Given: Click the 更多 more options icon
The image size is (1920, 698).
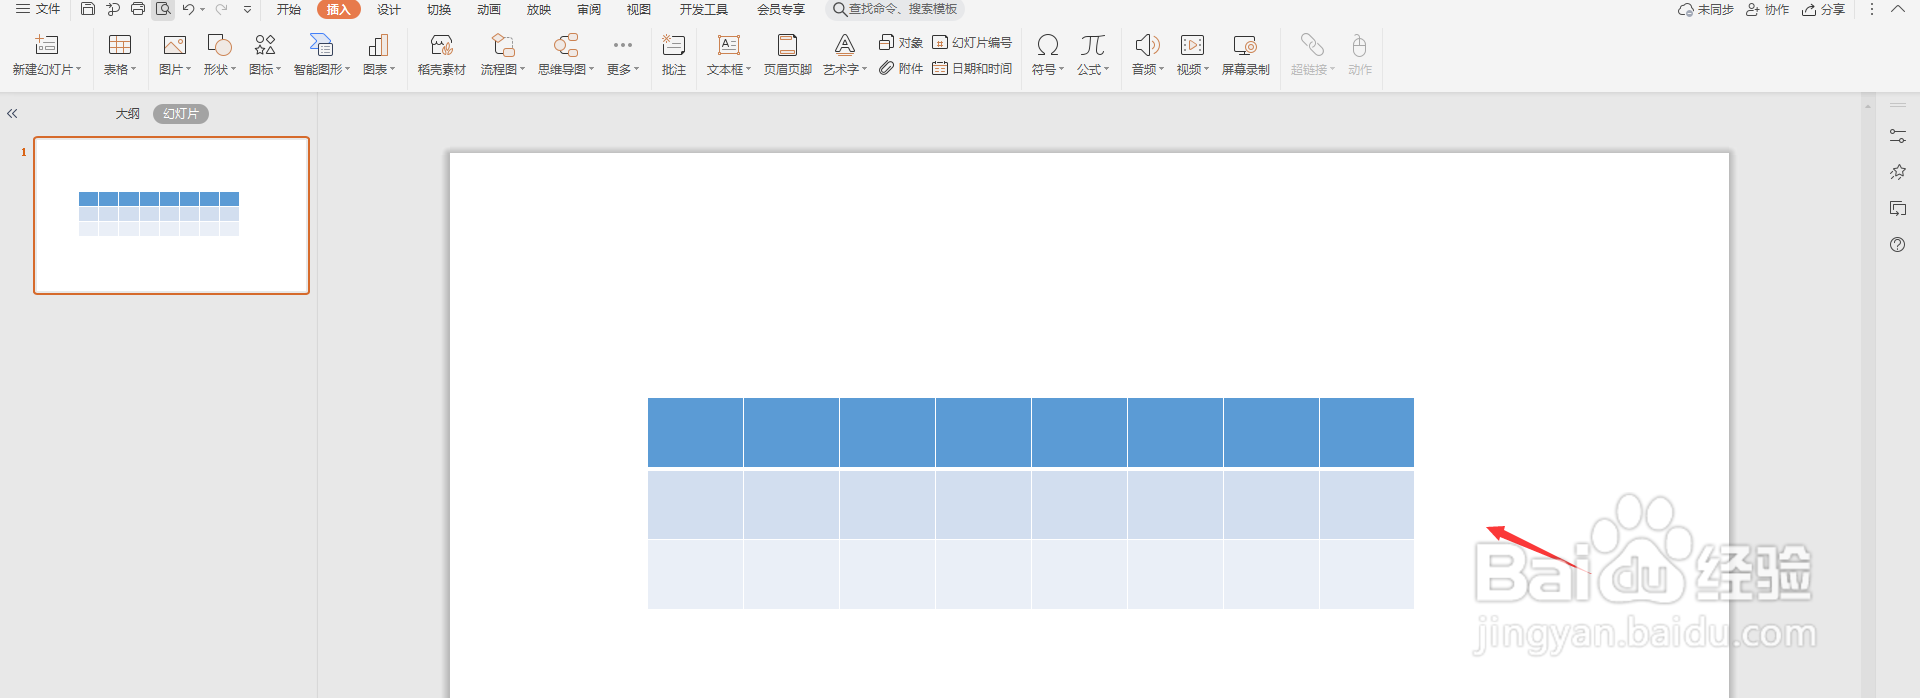Looking at the screenshot, I should pyautogui.click(x=623, y=55).
